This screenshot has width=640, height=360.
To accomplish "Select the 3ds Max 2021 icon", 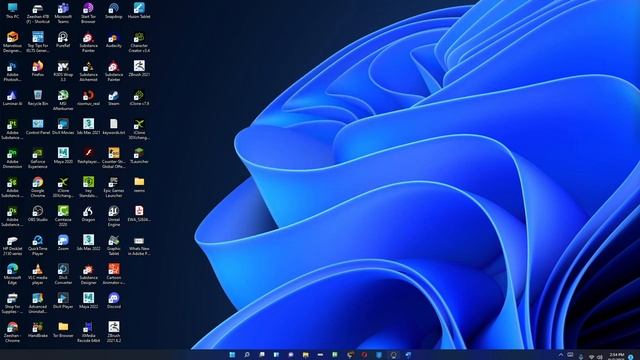I will 88,127.
